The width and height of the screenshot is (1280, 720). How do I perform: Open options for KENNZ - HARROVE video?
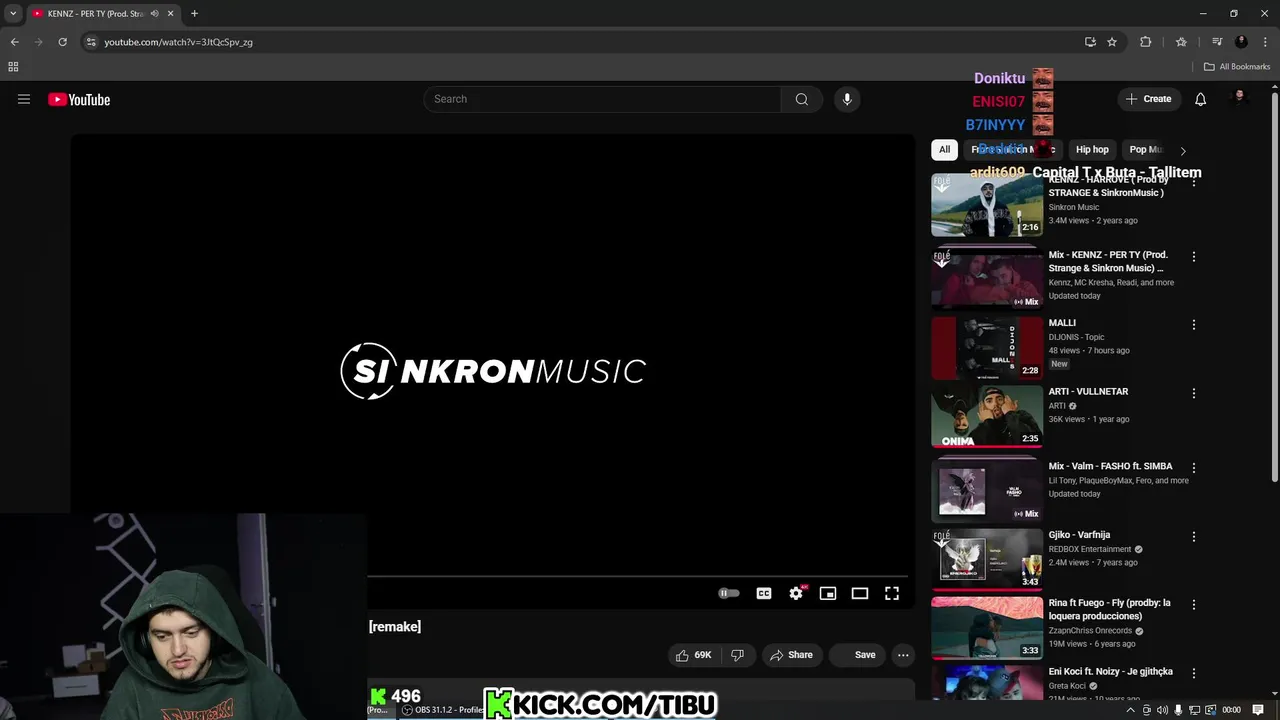tap(1193, 183)
